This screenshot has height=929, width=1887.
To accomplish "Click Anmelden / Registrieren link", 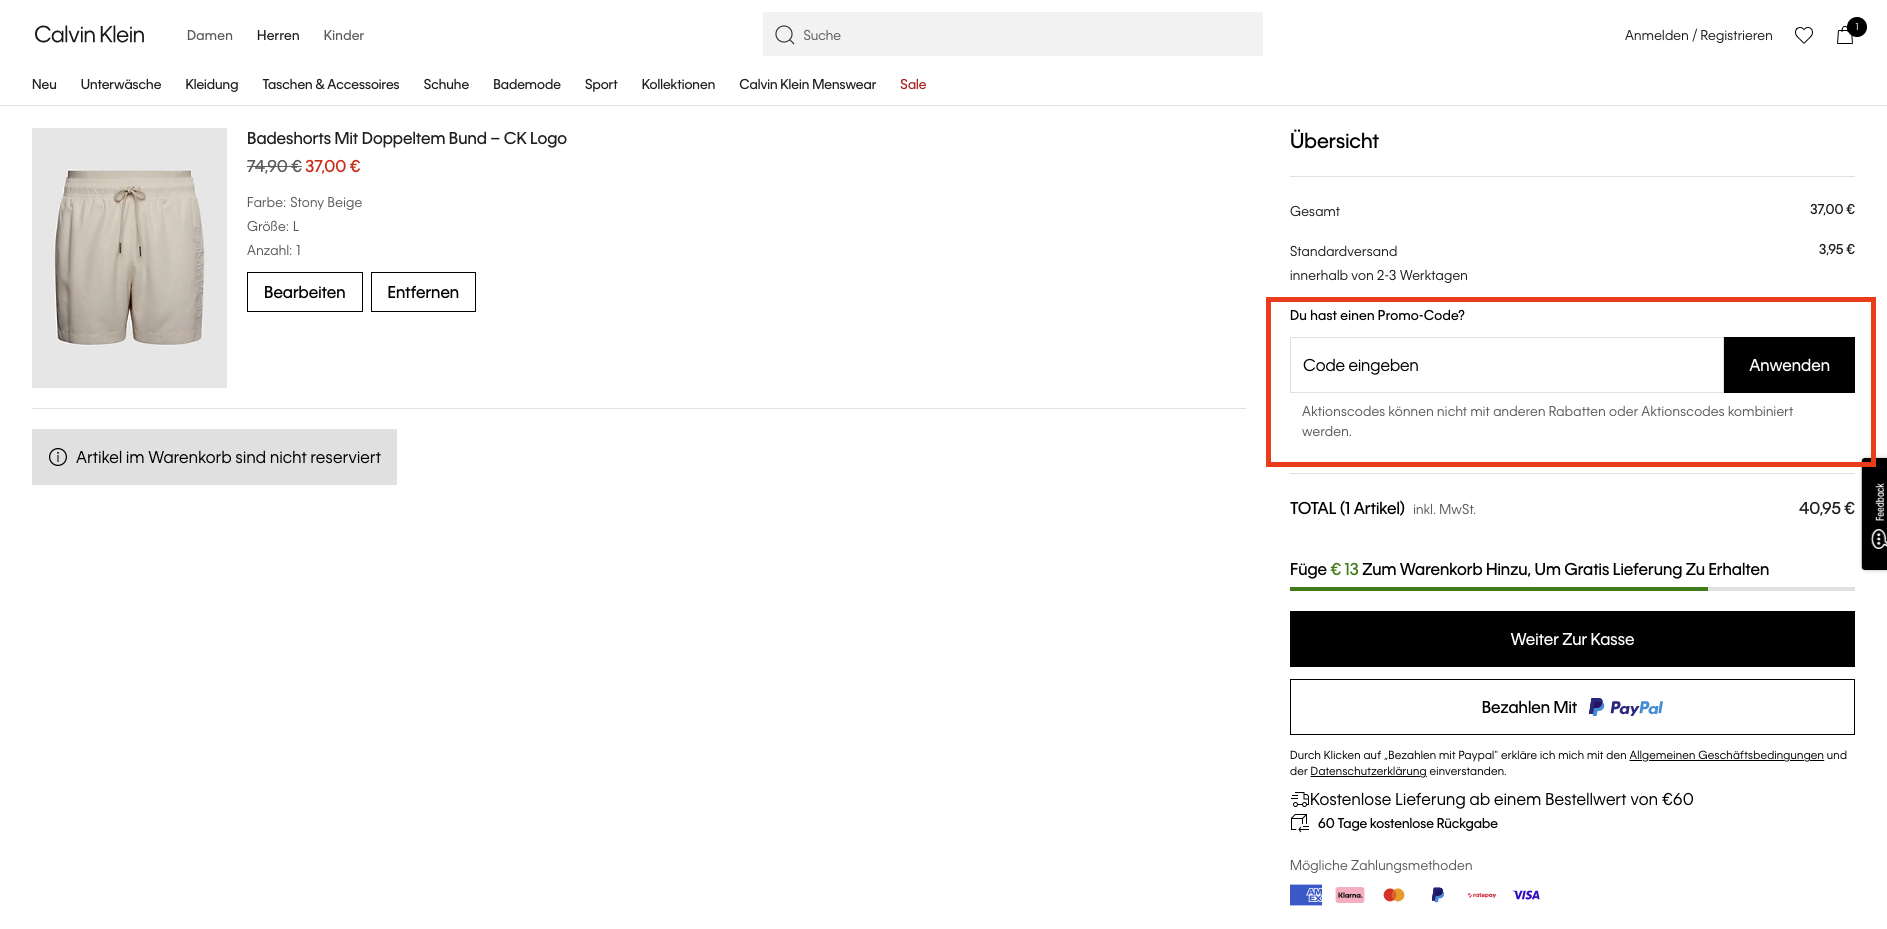I will click(1699, 35).
